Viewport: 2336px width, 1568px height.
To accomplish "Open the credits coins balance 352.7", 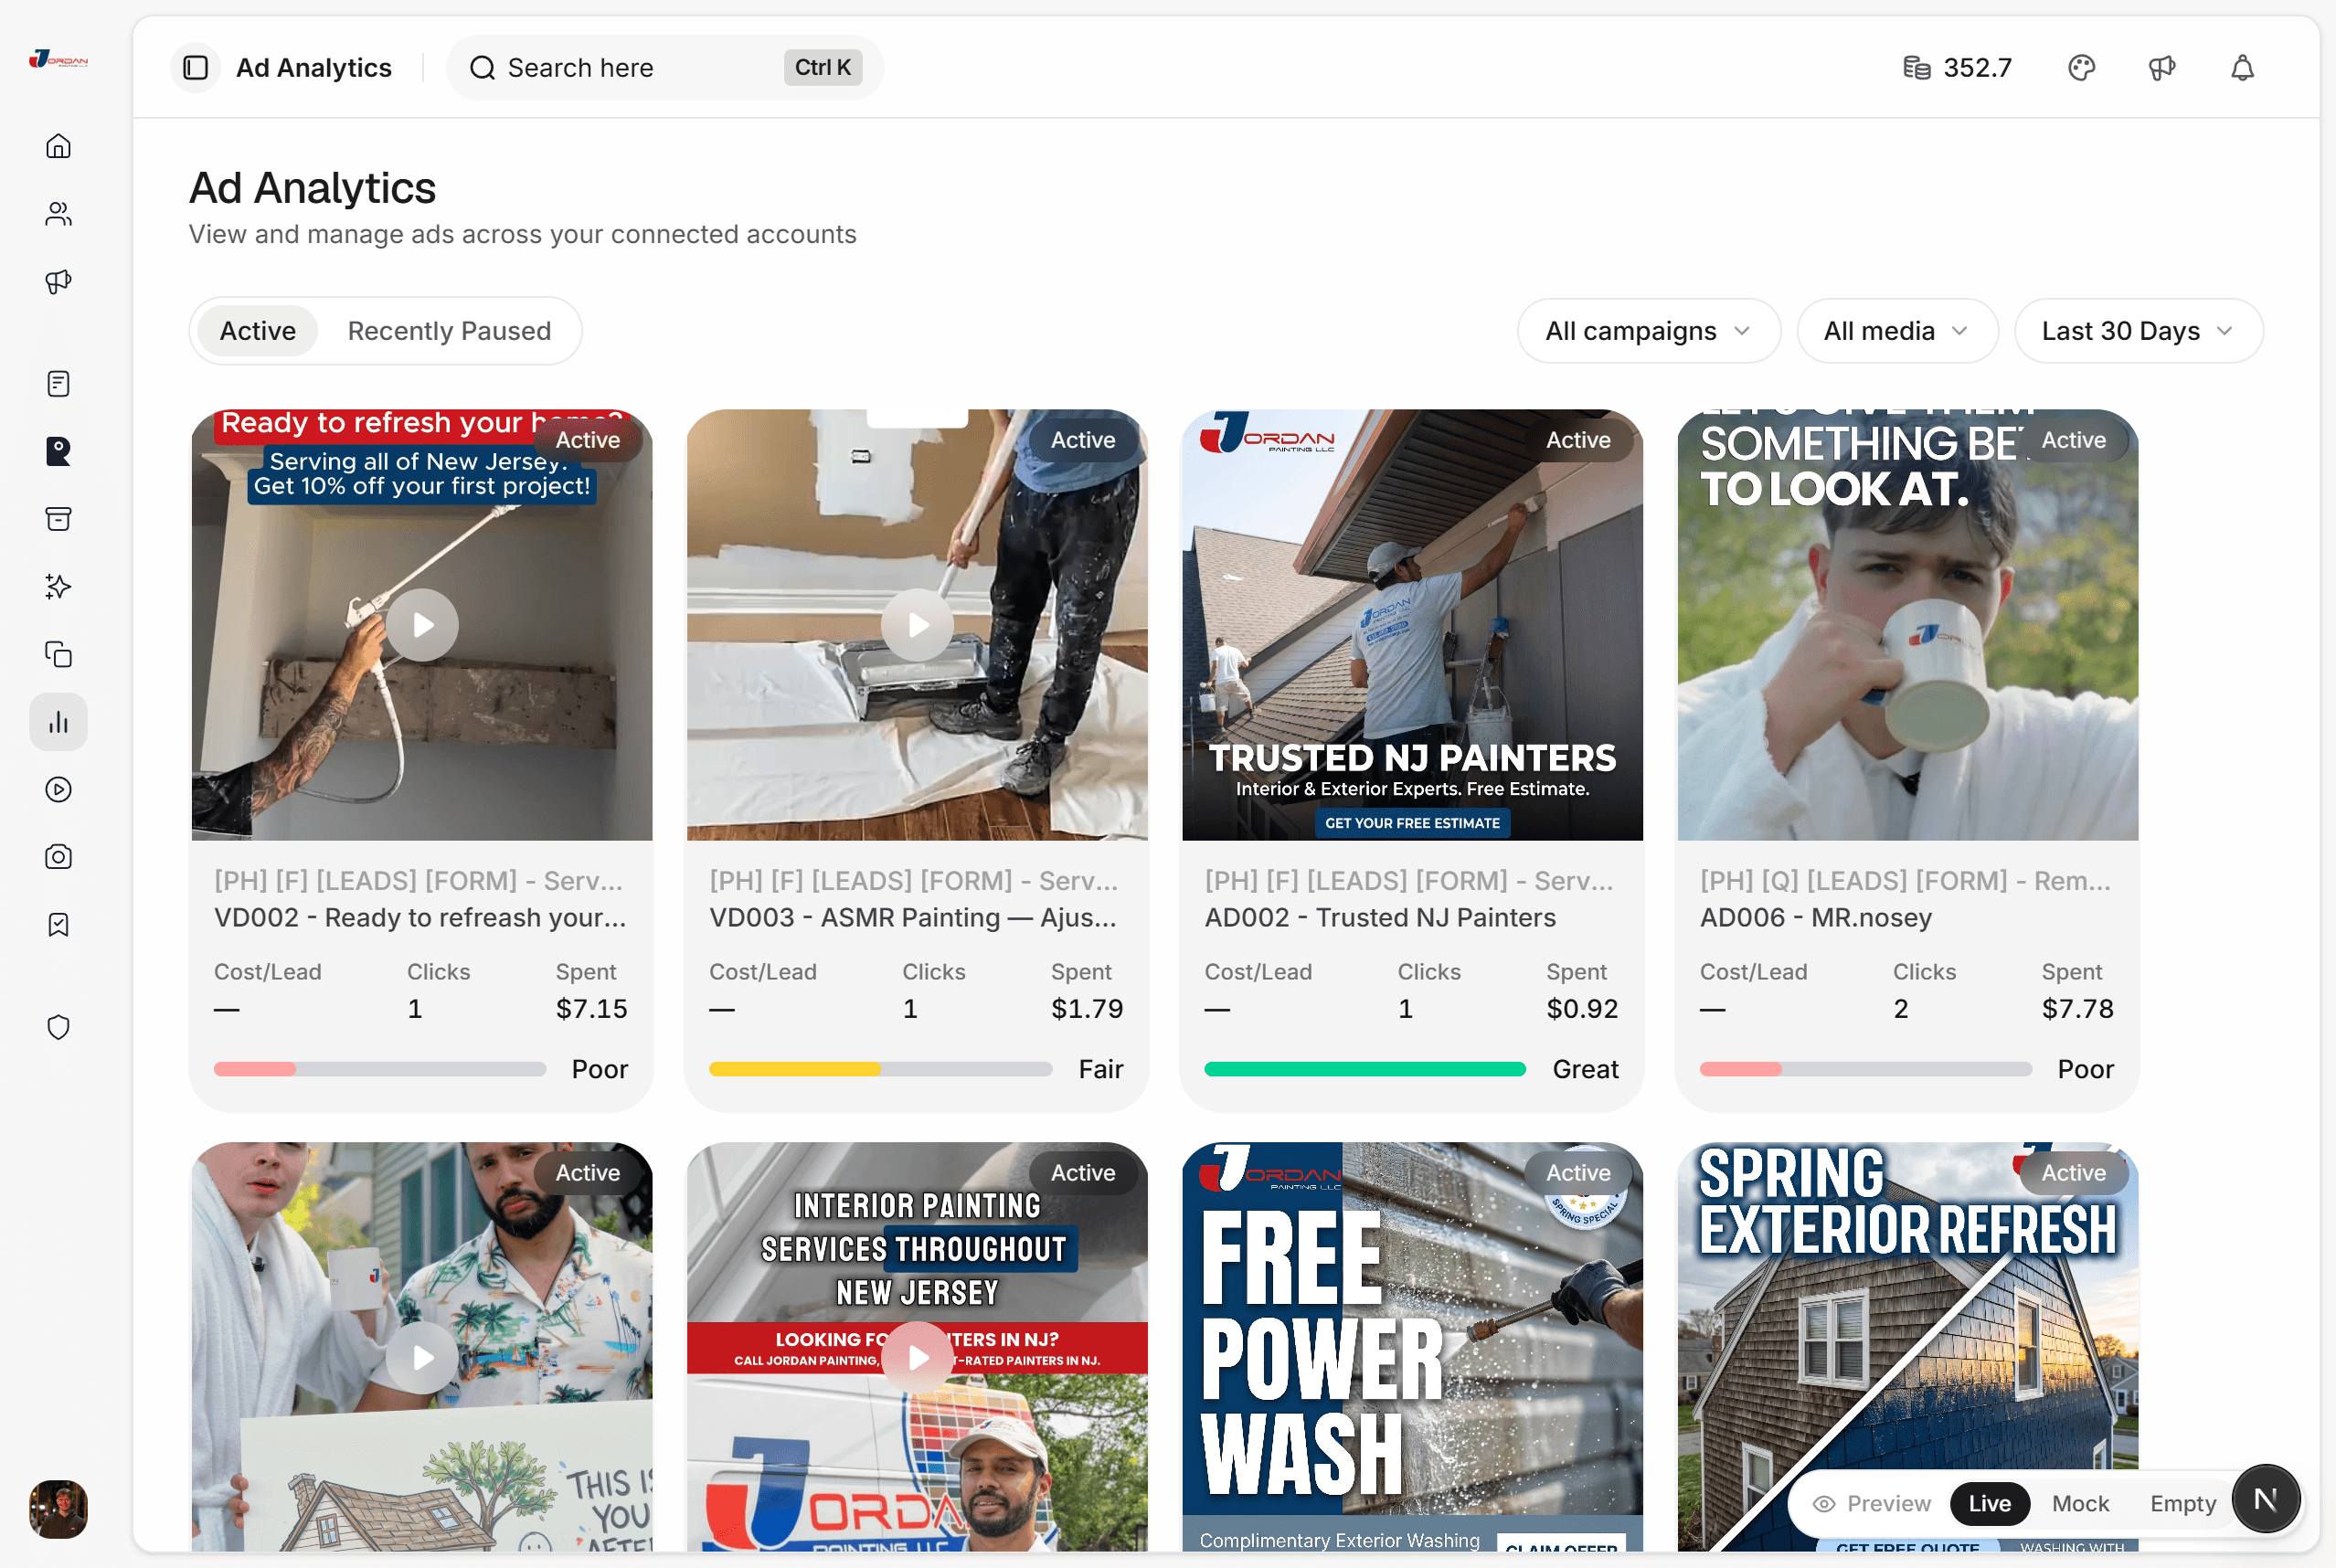I will click(1956, 67).
